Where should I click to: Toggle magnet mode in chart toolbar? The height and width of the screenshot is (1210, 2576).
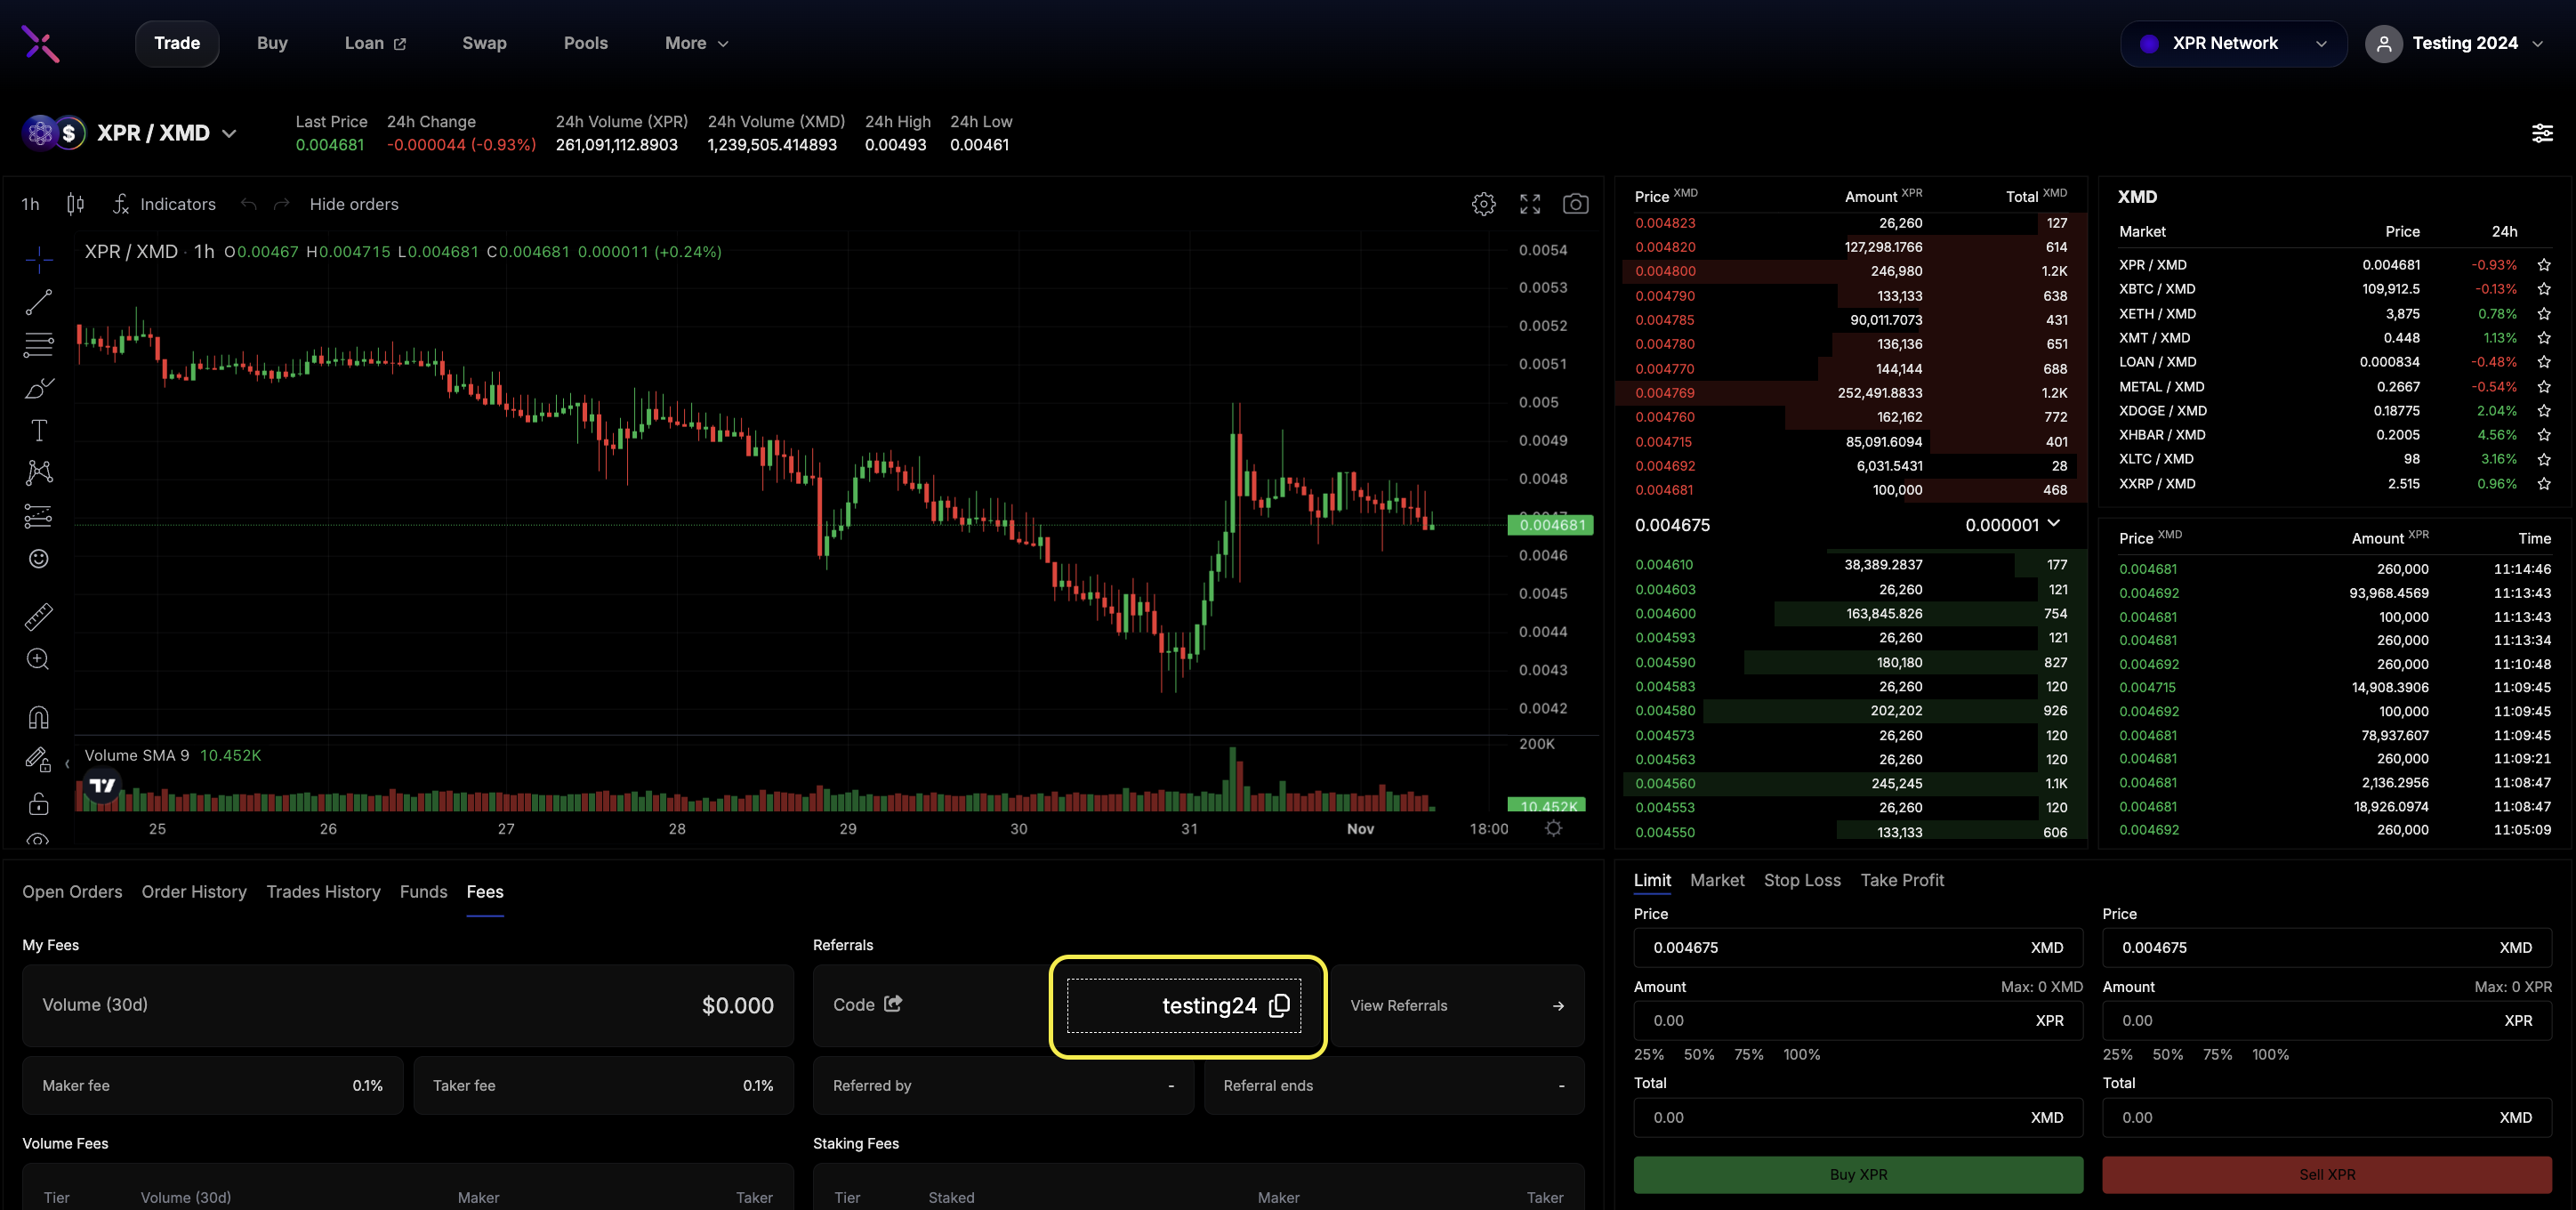click(x=39, y=717)
